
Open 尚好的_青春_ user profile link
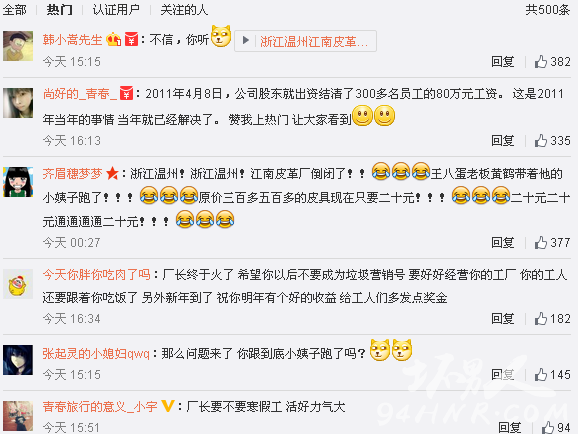point(79,94)
